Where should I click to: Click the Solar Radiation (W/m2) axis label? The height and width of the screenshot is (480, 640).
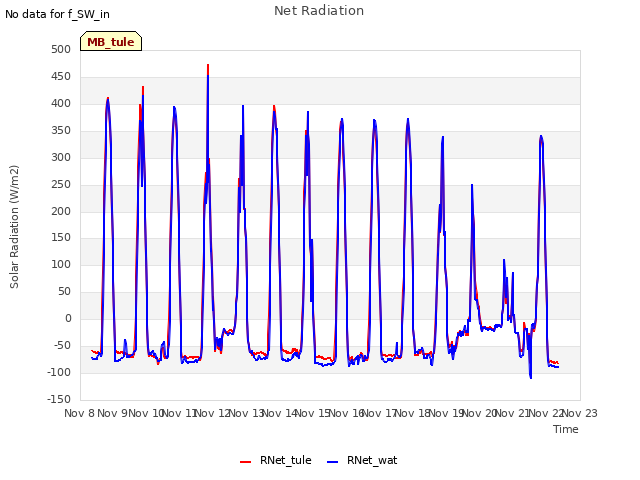click(14, 227)
